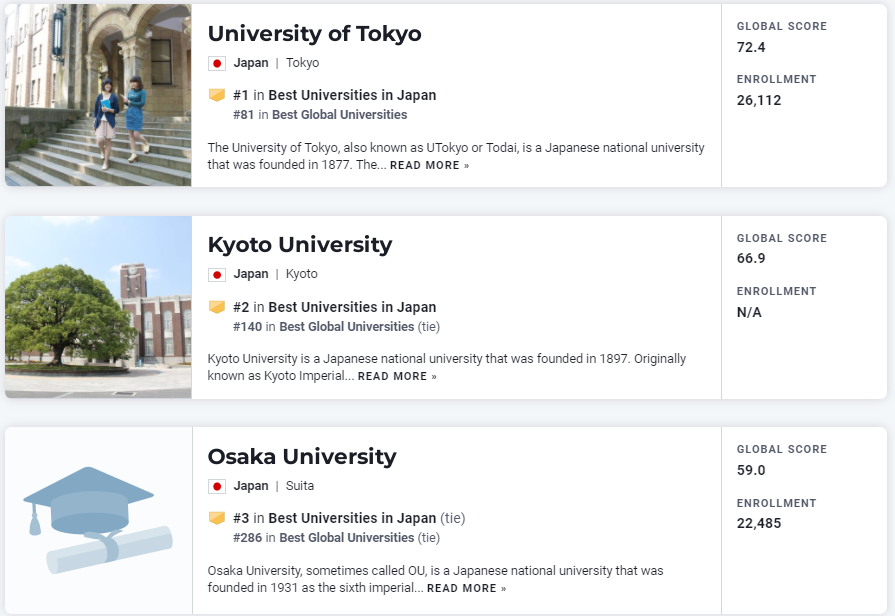This screenshot has width=895, height=616.
Task: Open the Osaka University title link
Action: (x=302, y=457)
